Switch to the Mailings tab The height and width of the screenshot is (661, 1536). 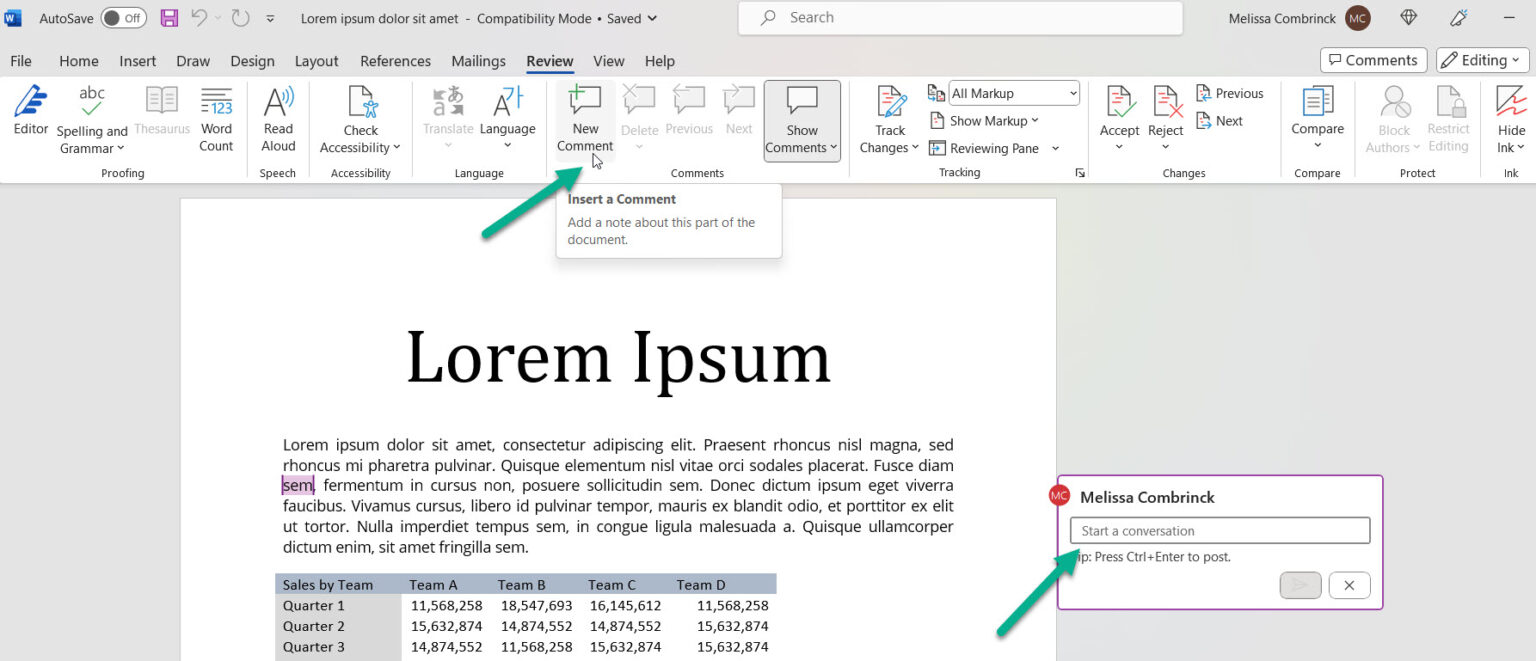[x=479, y=61]
